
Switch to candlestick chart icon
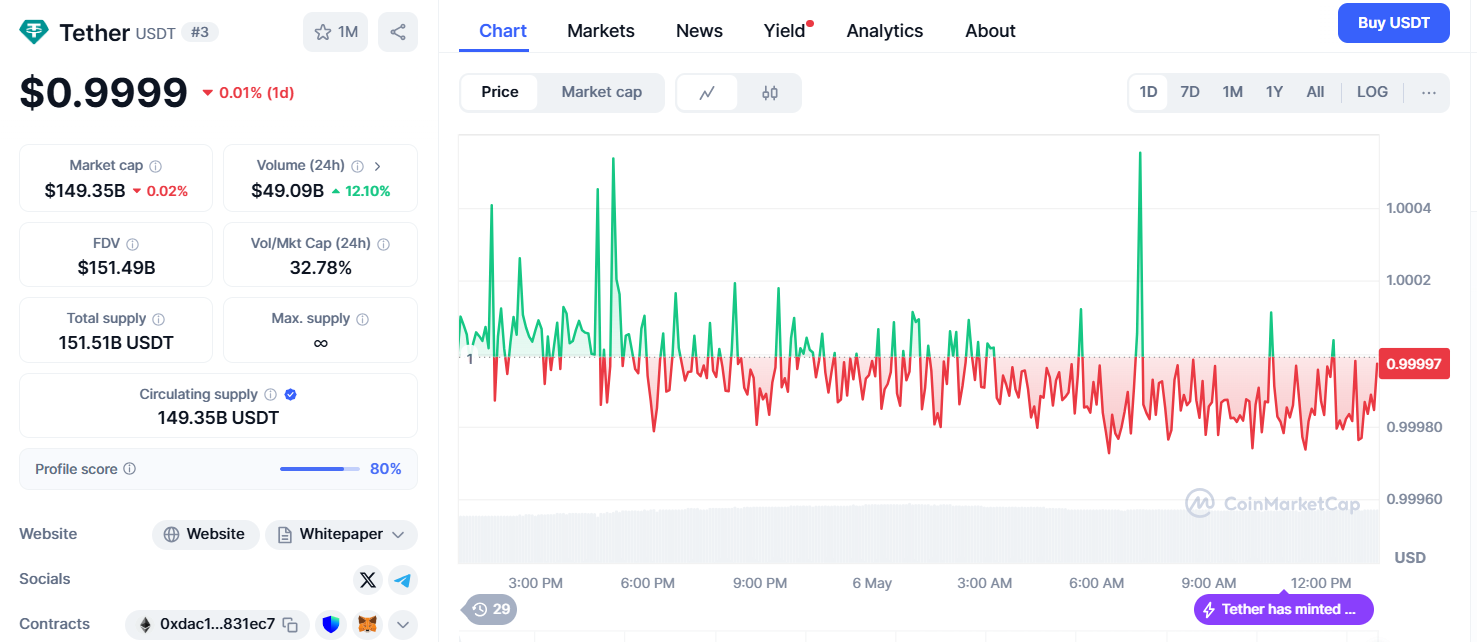pos(769,92)
